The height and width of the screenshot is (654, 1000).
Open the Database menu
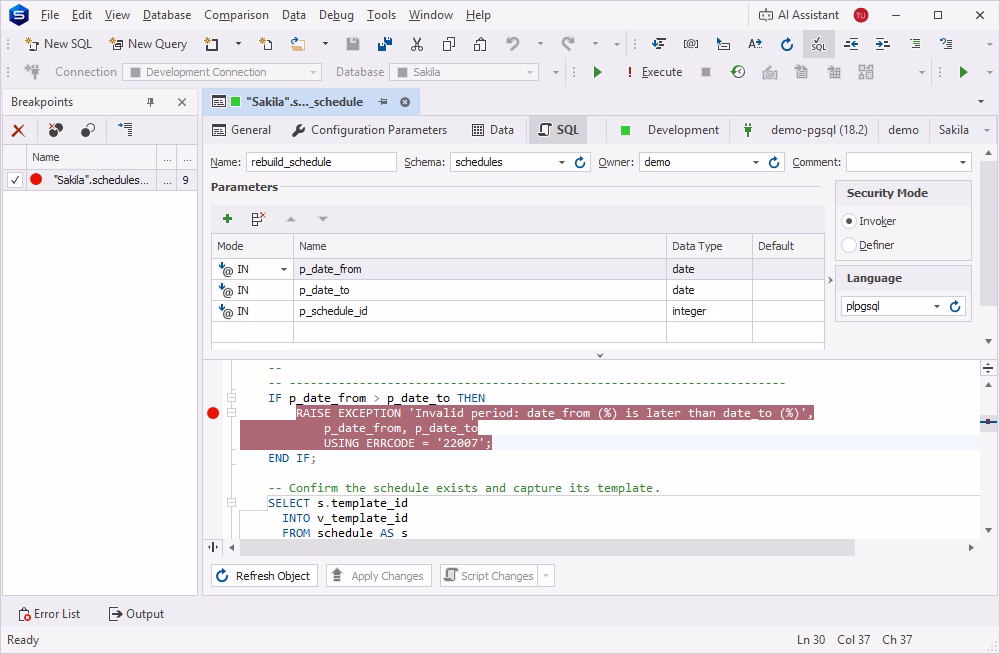(x=167, y=15)
